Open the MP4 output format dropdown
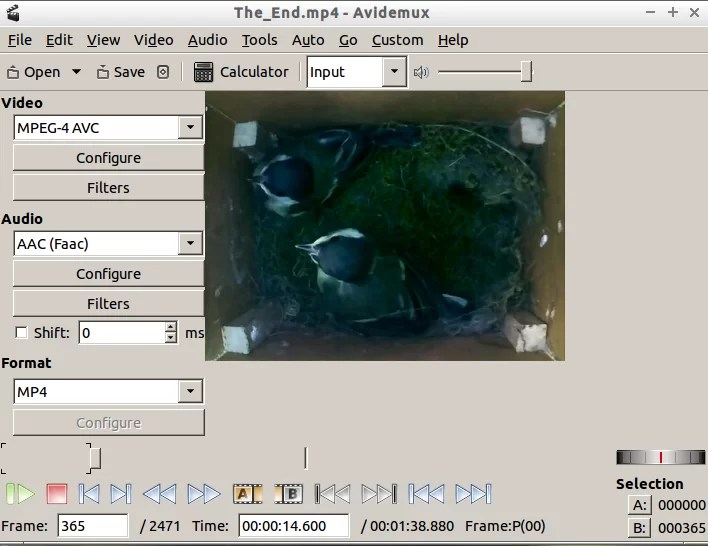708x546 pixels. click(x=108, y=392)
